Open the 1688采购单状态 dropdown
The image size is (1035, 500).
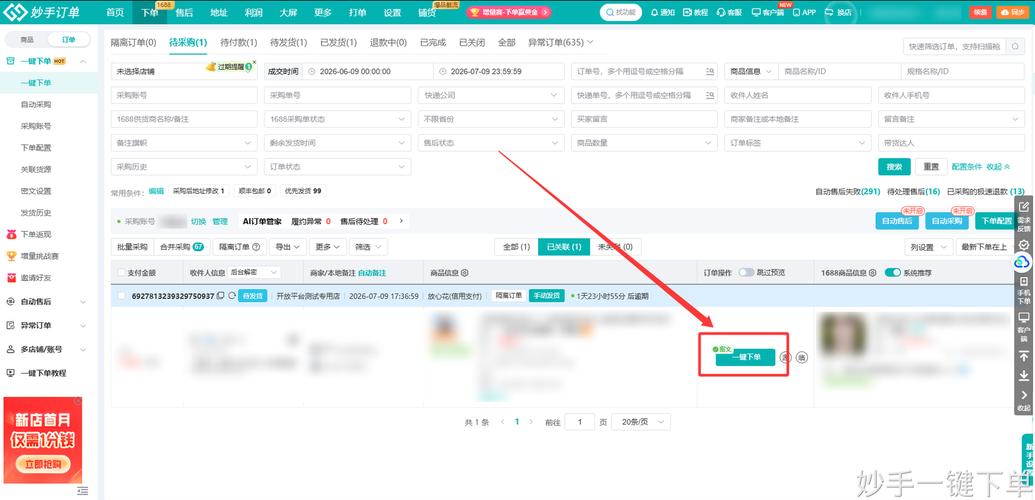pyautogui.click(x=337, y=120)
